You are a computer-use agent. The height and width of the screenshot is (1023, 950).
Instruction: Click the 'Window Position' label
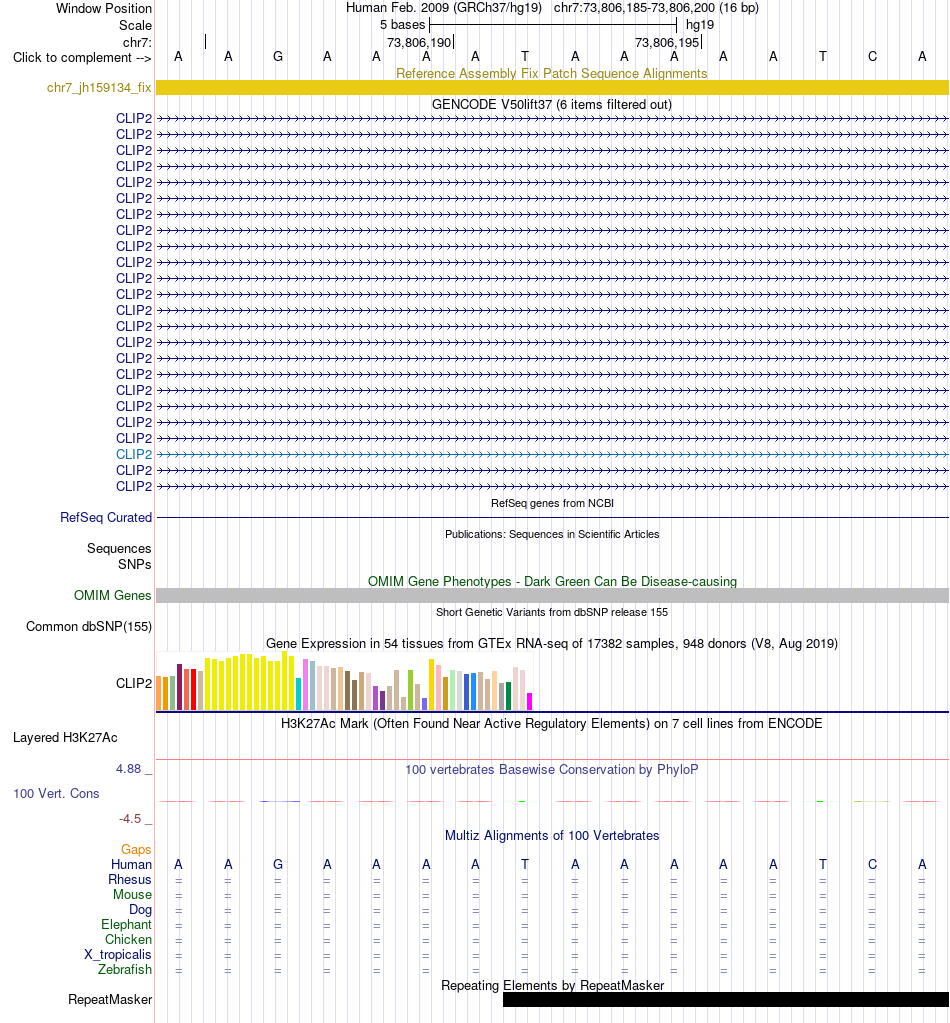tap(104, 8)
